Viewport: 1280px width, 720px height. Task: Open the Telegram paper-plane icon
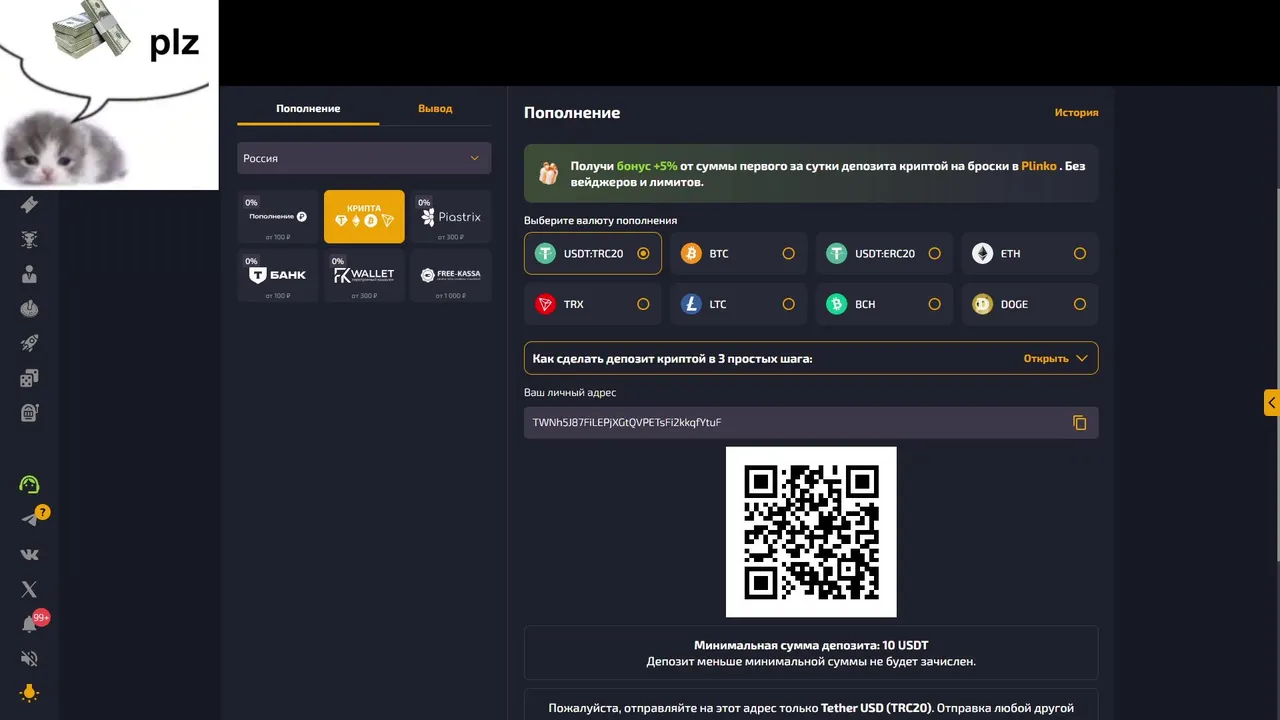click(x=30, y=519)
